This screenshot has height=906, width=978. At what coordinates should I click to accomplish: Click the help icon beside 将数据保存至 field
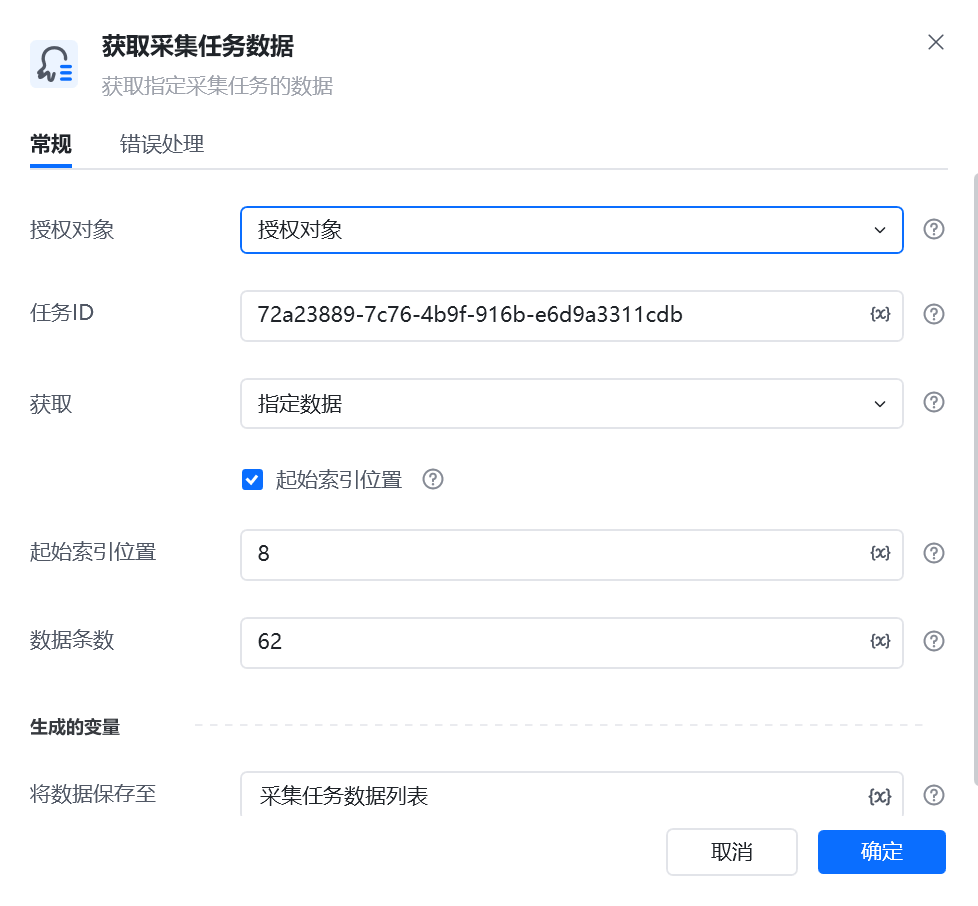click(933, 795)
